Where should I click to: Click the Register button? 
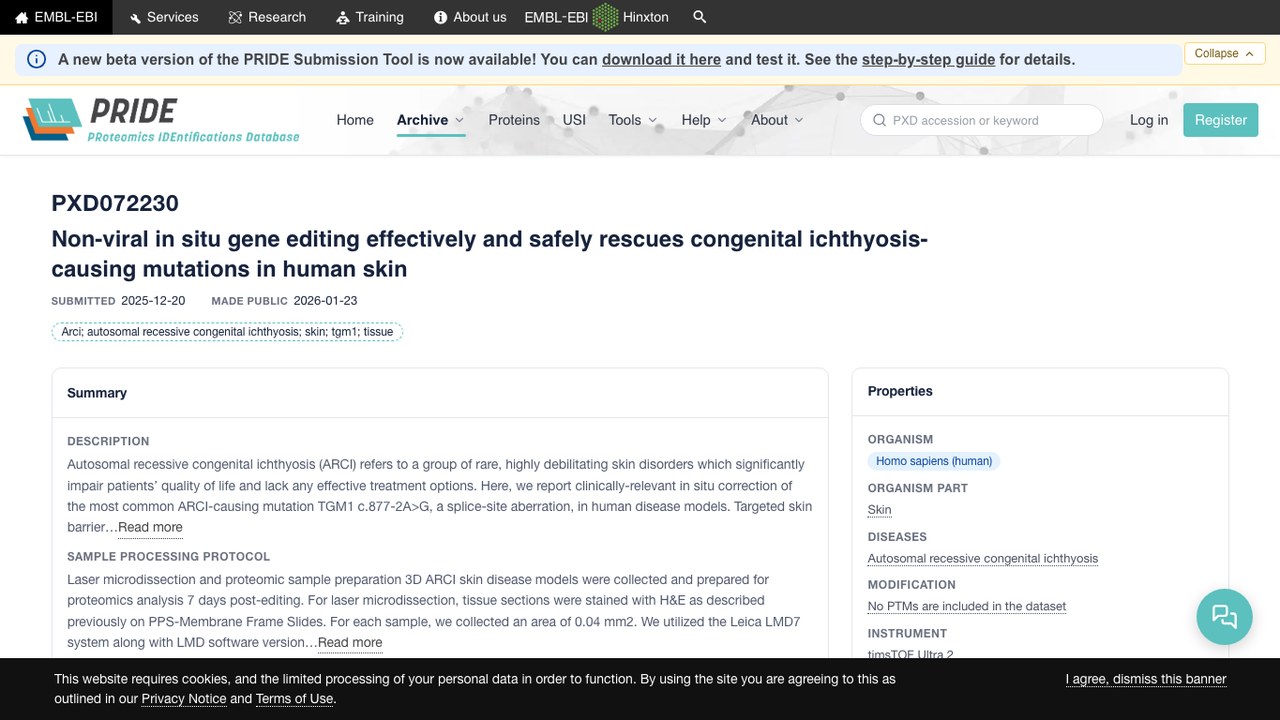coord(1221,120)
